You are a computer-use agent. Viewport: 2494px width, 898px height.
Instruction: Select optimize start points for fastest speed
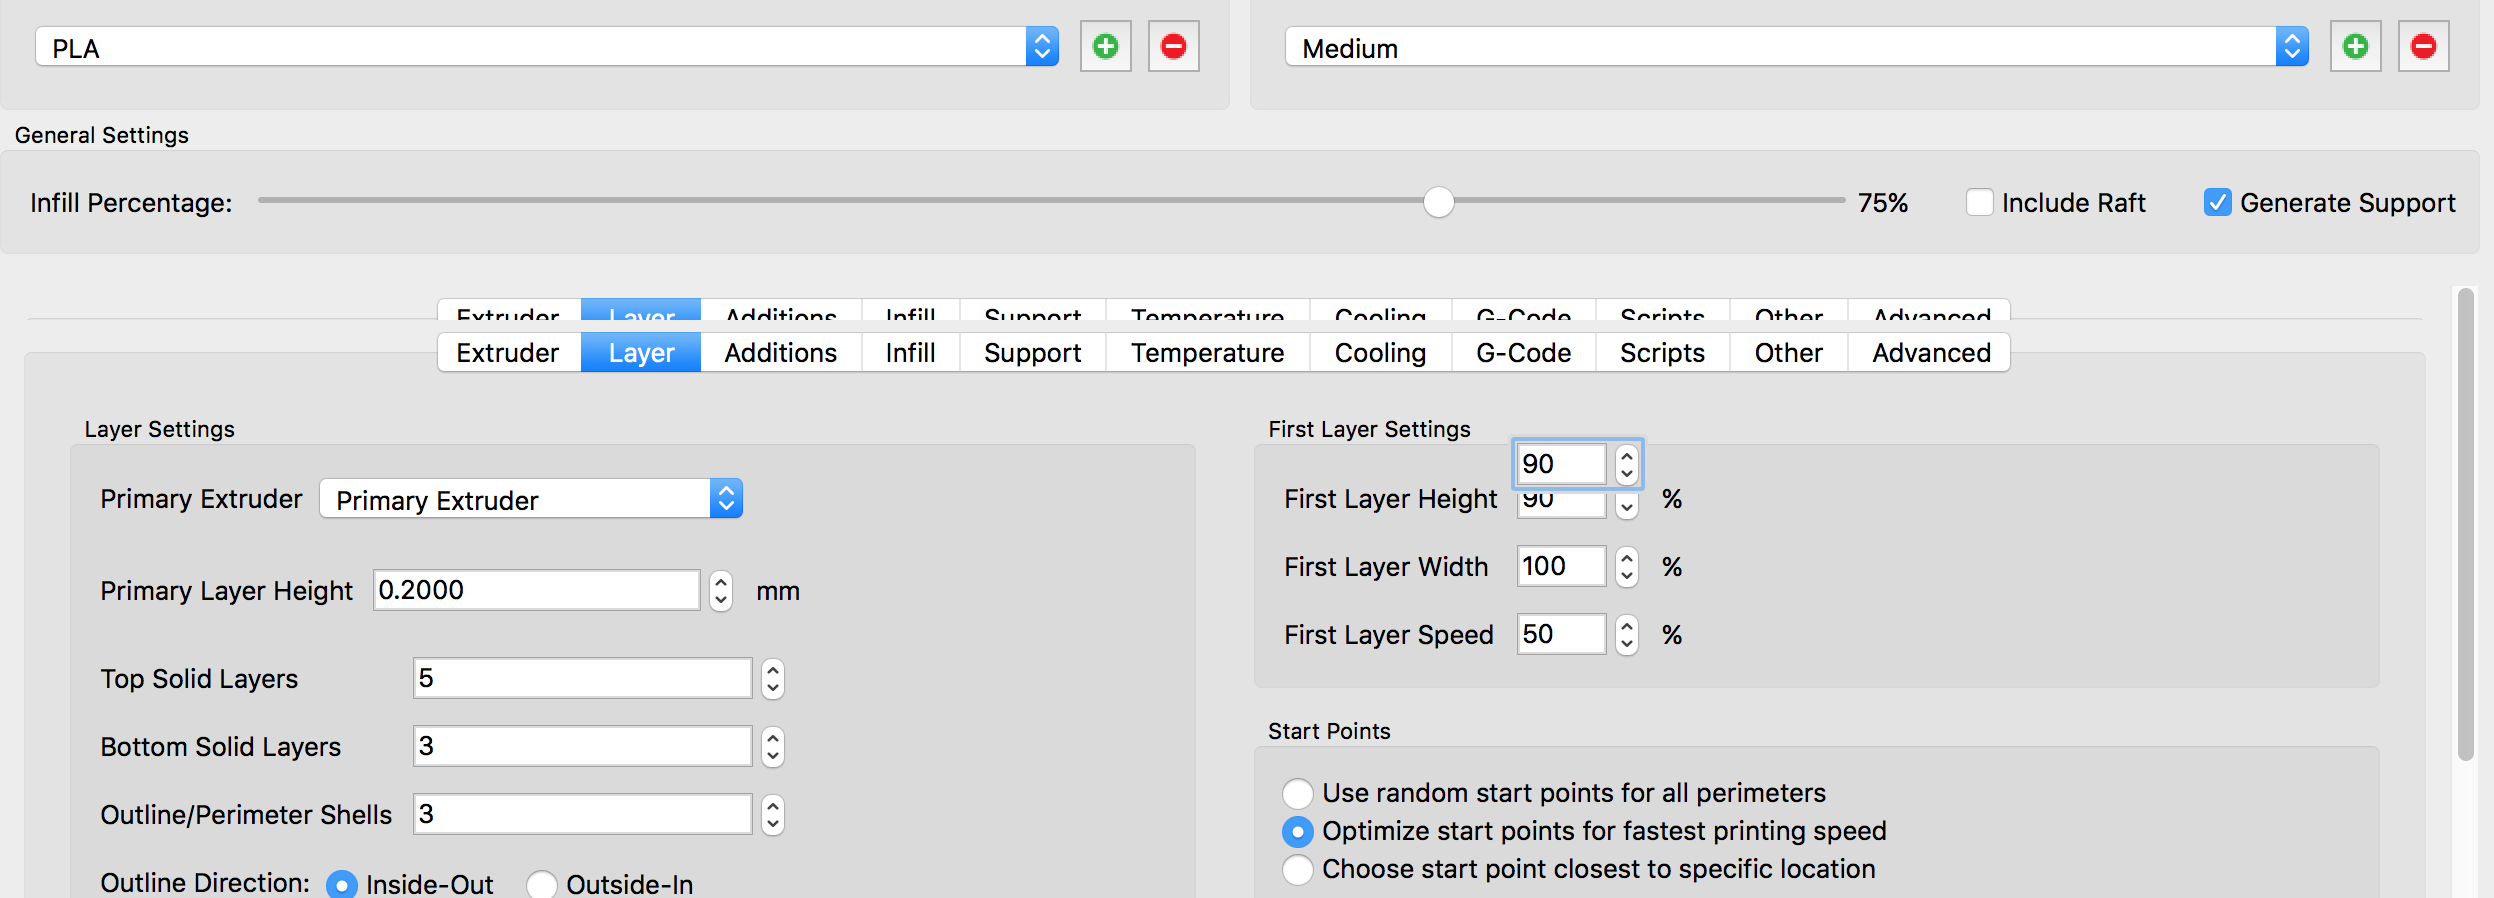[1297, 831]
